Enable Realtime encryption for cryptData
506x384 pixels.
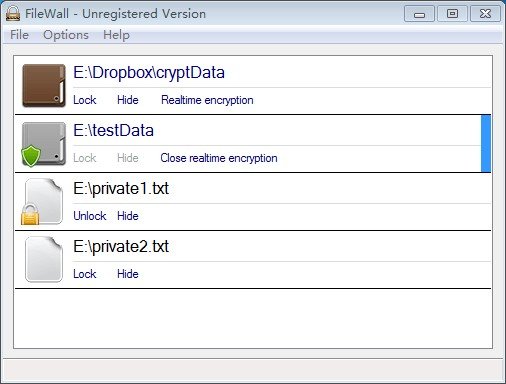(207, 100)
